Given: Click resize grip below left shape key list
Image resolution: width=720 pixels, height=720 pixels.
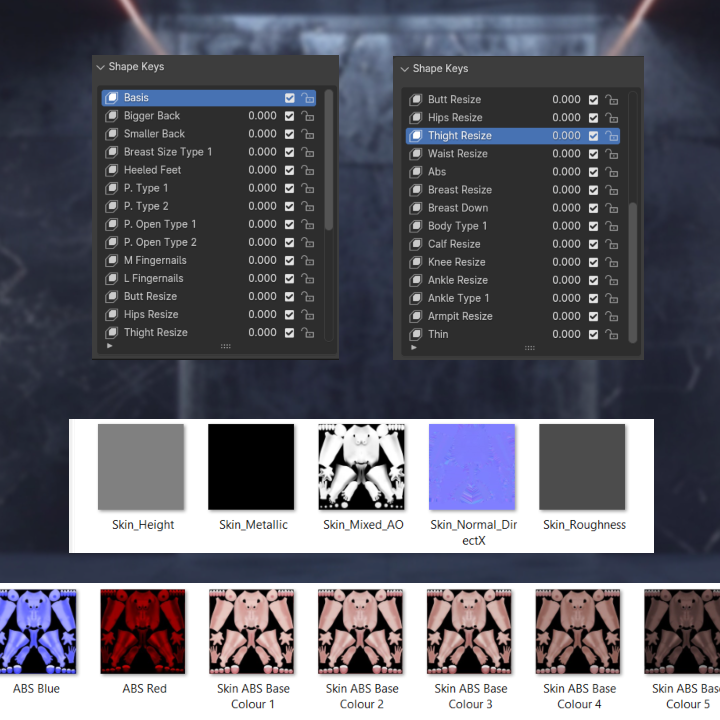Looking at the screenshot, I should point(225,346).
